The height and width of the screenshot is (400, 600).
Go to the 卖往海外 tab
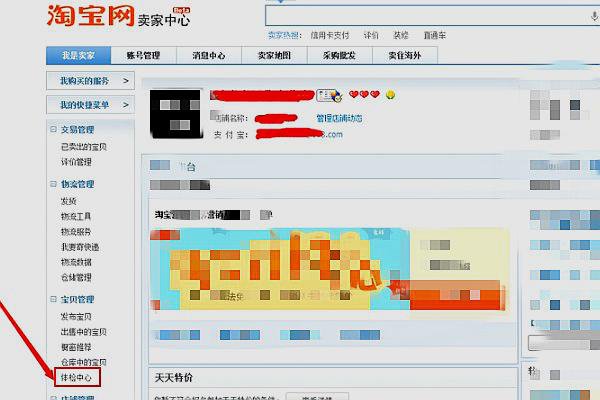pyautogui.click(x=405, y=56)
